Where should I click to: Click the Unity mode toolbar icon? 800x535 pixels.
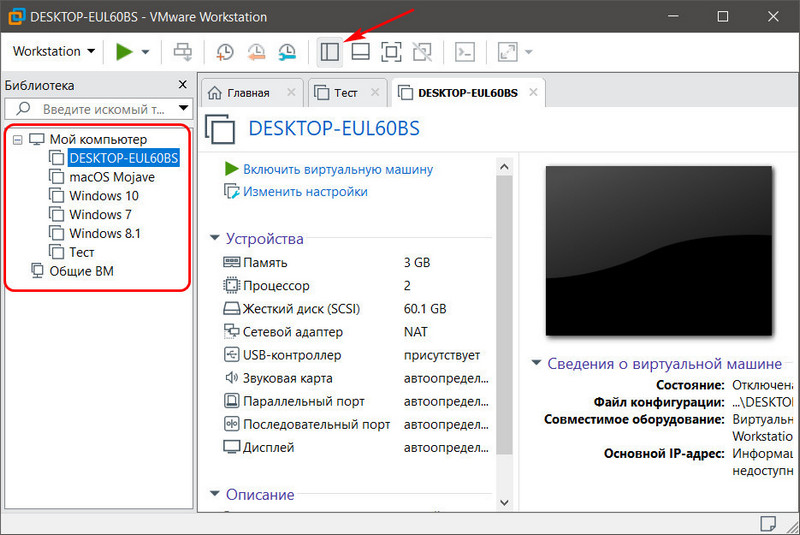click(422, 52)
